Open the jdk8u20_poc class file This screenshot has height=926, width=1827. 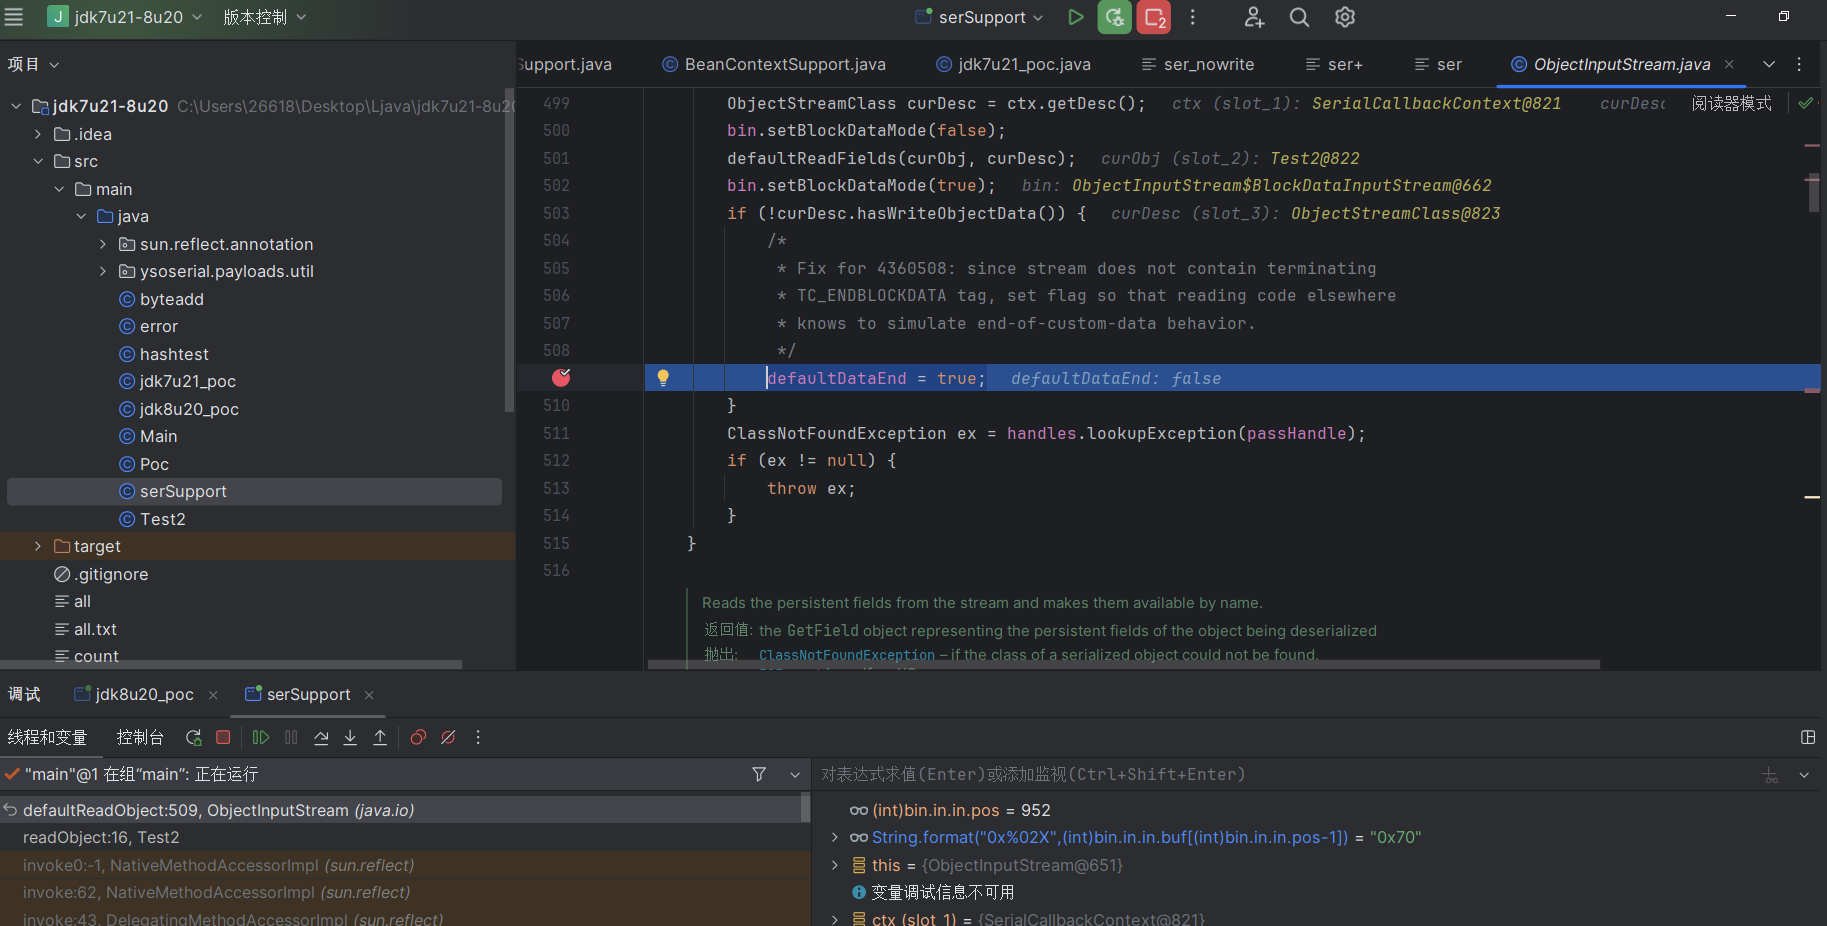(x=189, y=409)
